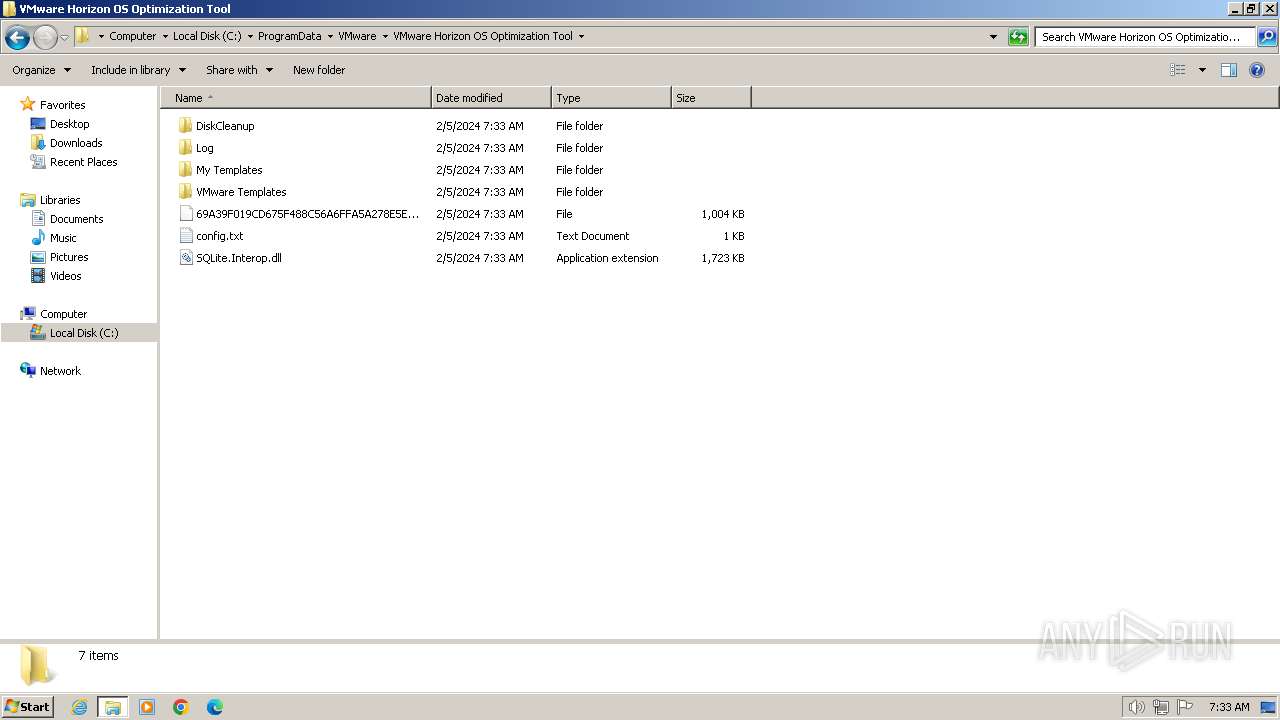Click Windows Explorer taskbar icon
The image size is (1280, 720).
coord(113,707)
